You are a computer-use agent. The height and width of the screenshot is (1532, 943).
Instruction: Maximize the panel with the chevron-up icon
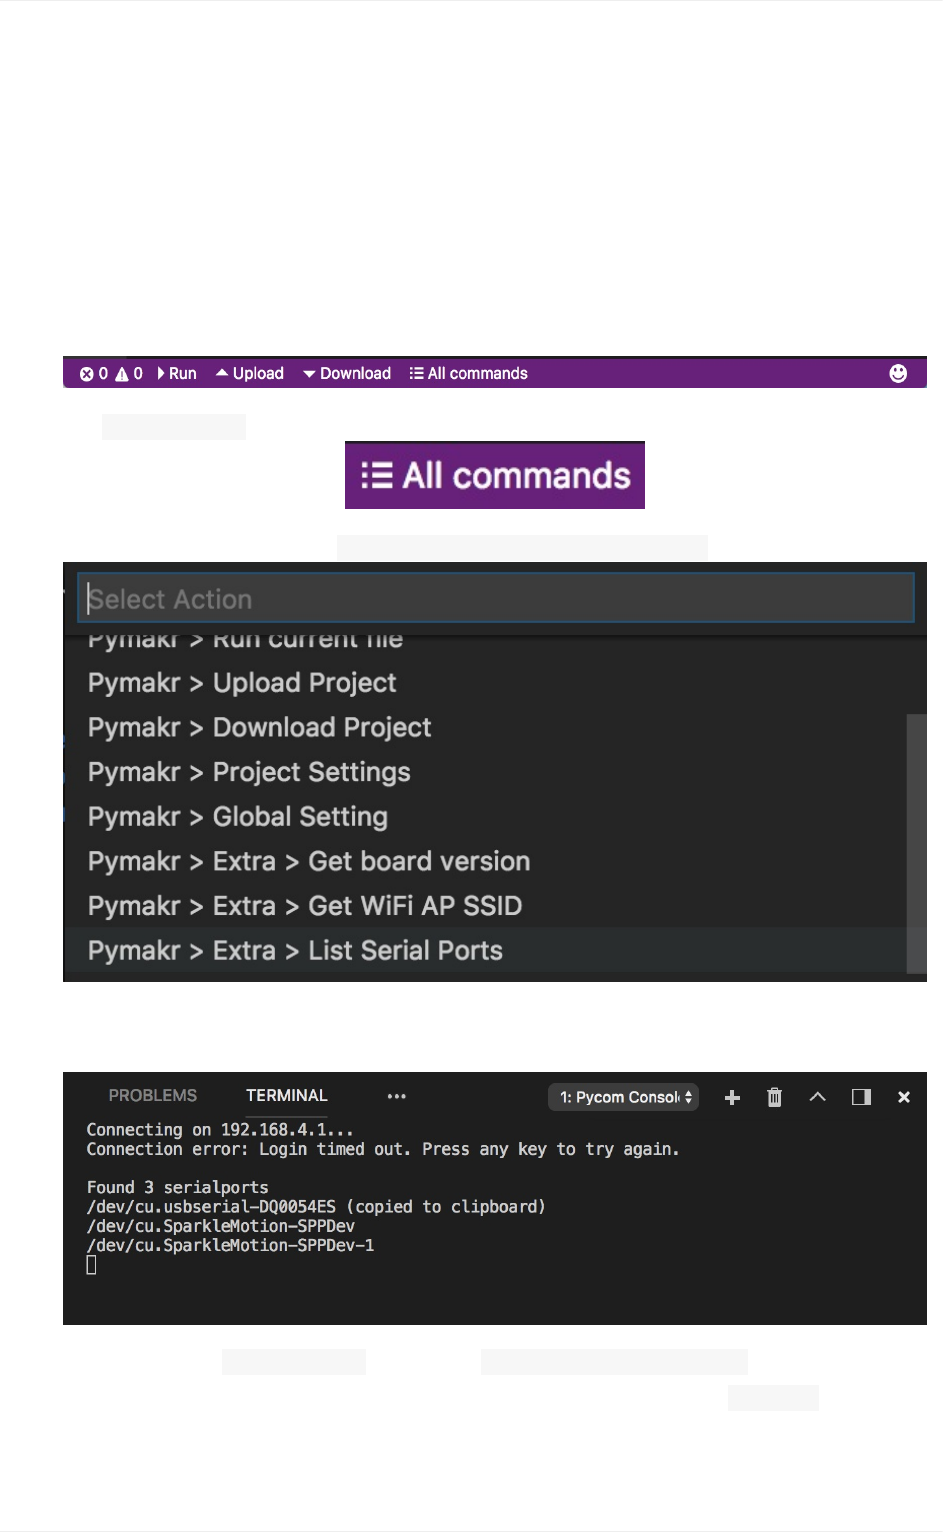pyautogui.click(x=817, y=1097)
